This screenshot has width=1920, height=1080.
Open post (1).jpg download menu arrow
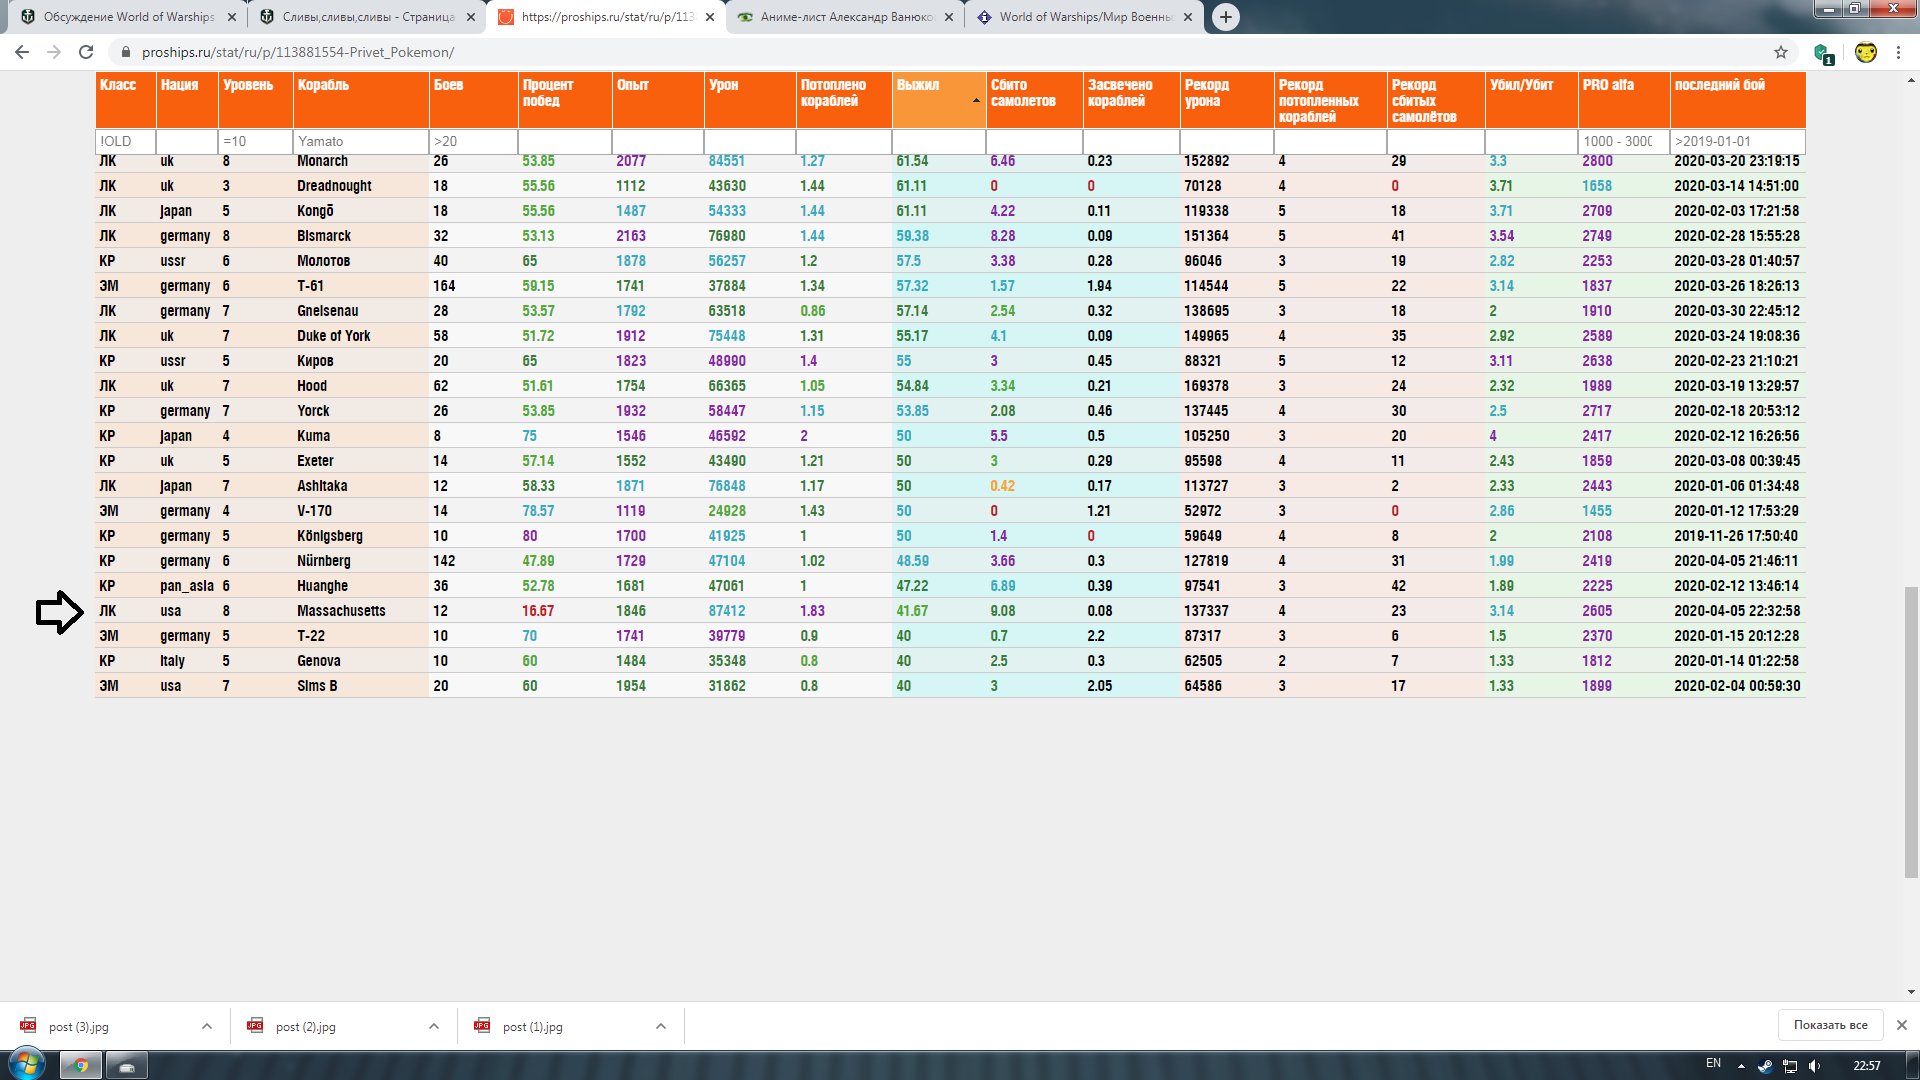(x=661, y=1026)
